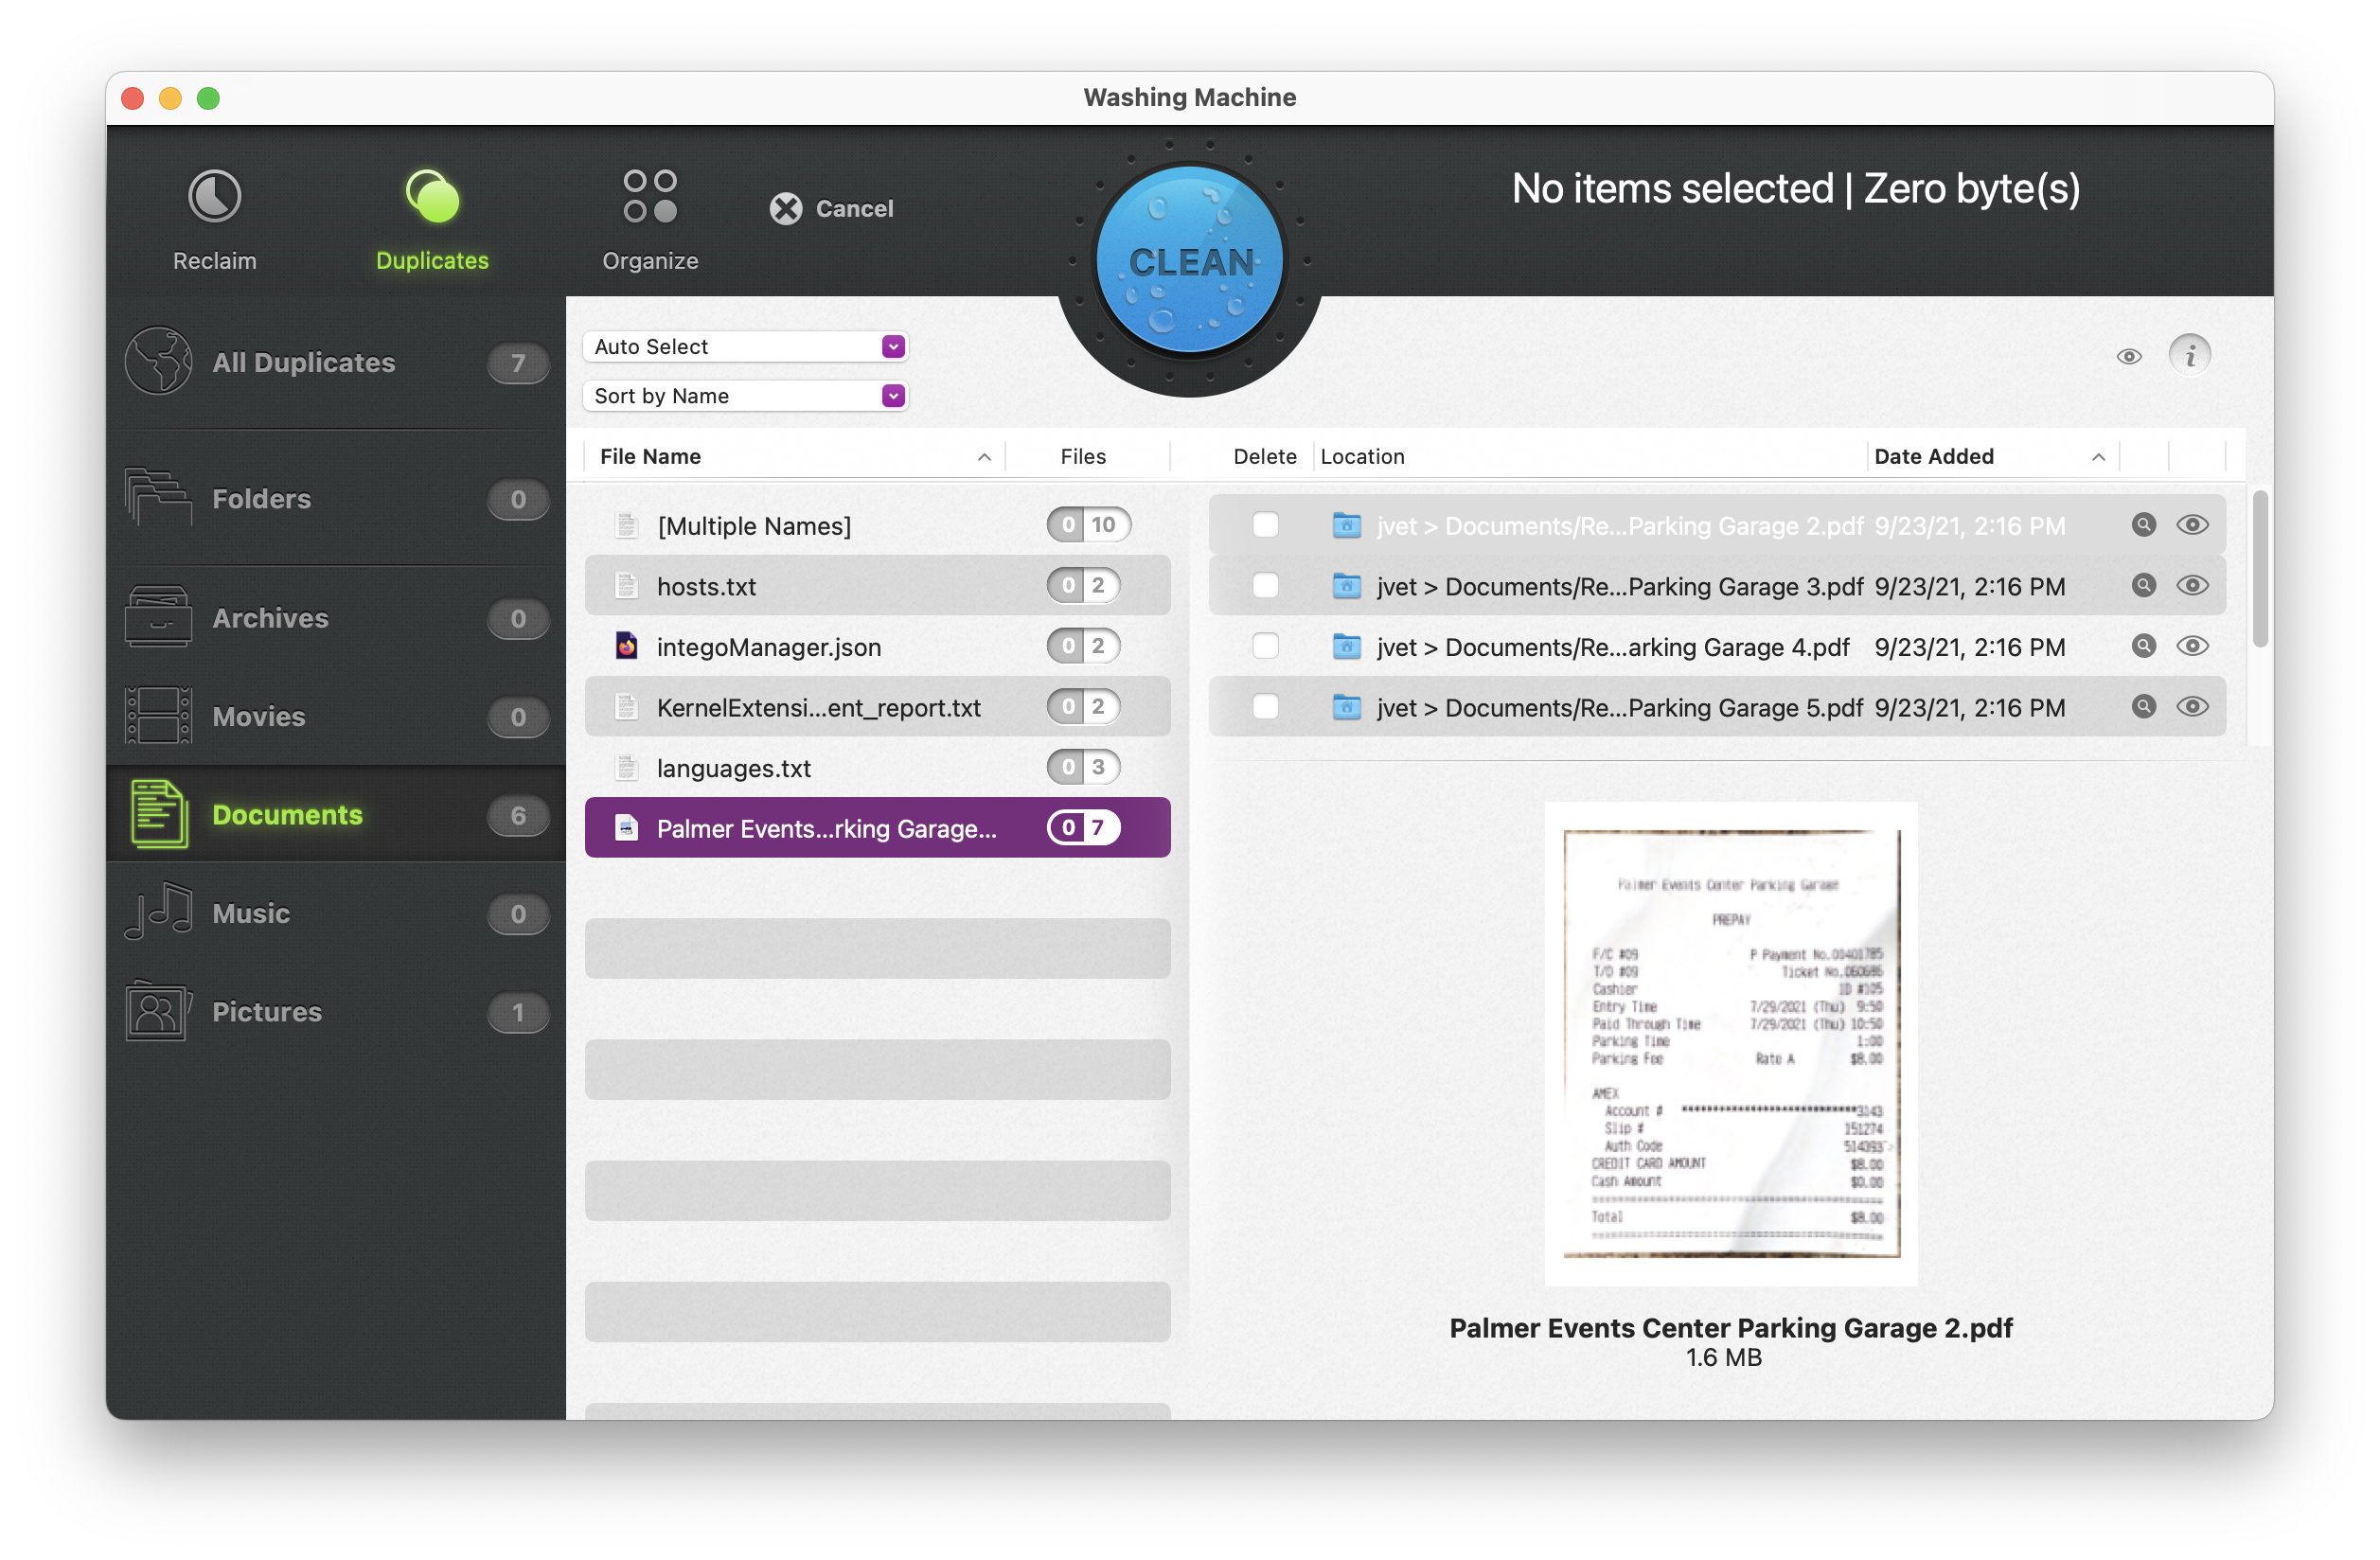Reveal Parking Garage 5.pdf with magnifier icon

pyautogui.click(x=2143, y=706)
